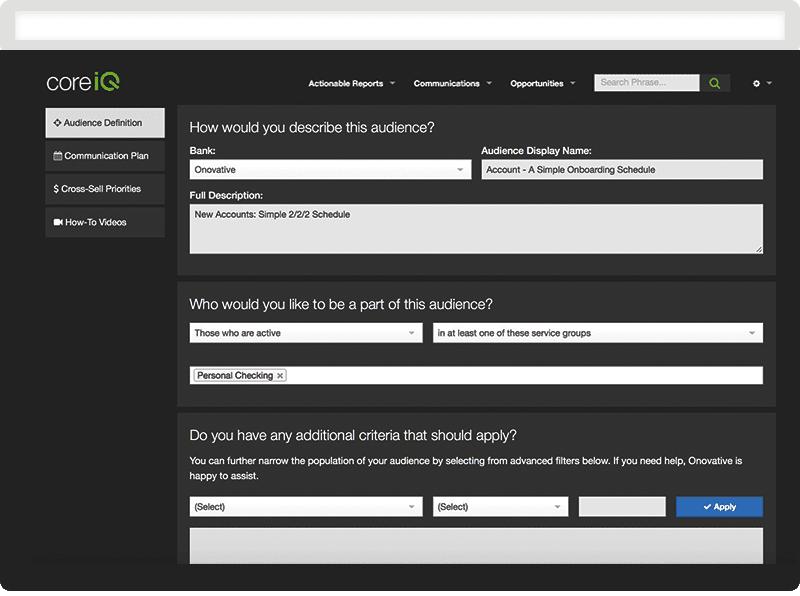
Task: Click the dropdown caret beside the gear icon
Action: (x=769, y=83)
